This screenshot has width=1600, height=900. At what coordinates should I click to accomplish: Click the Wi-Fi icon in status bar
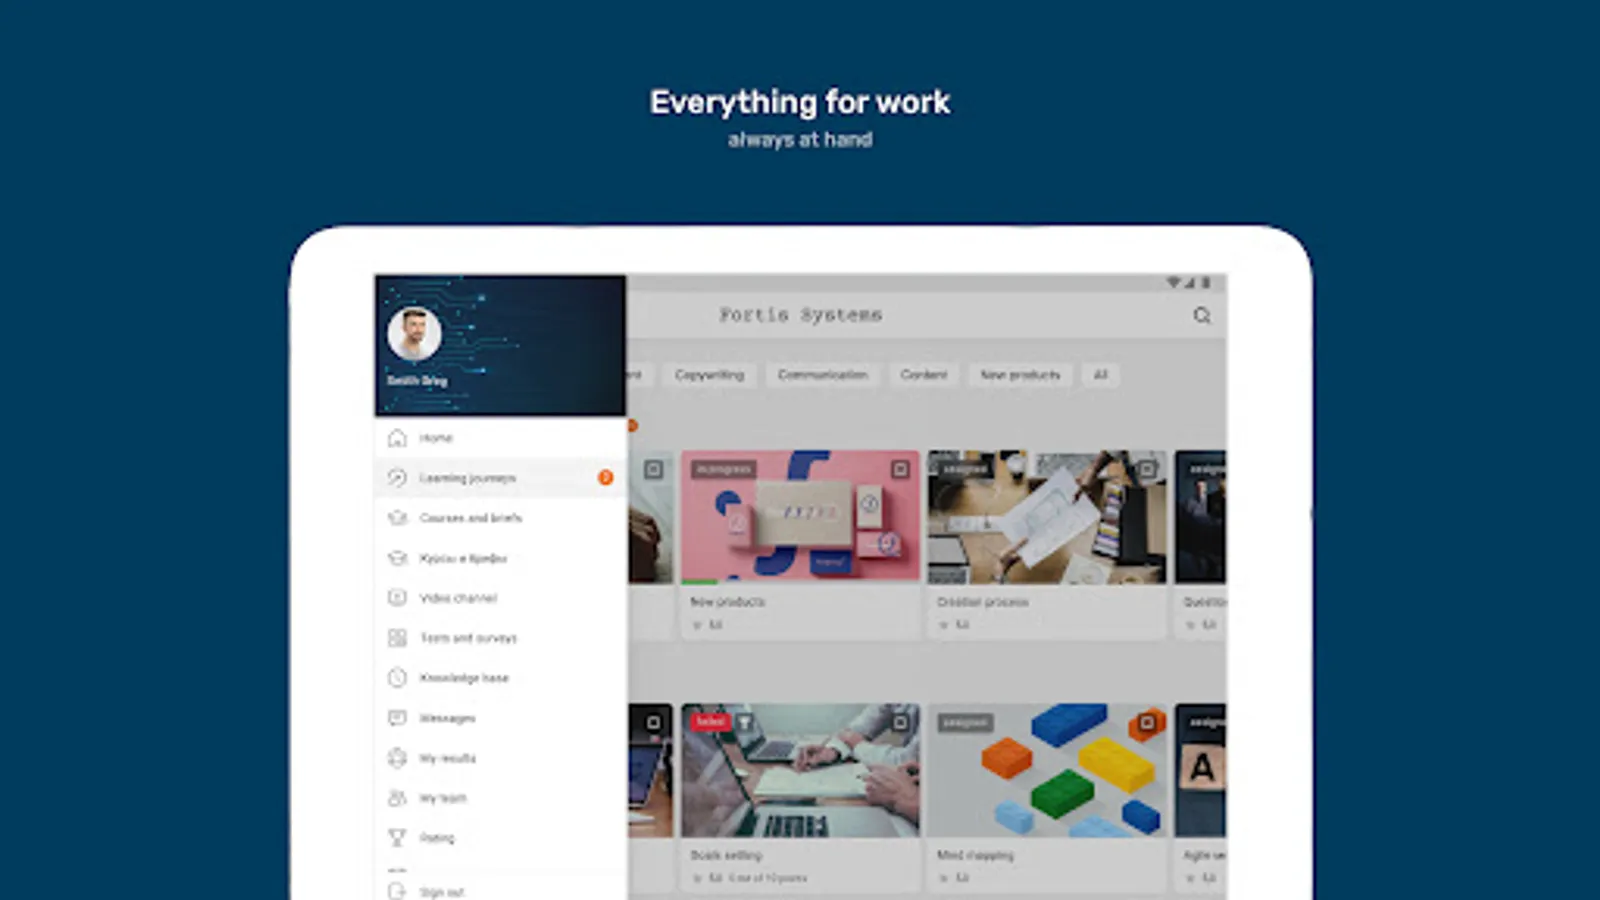[1173, 283]
